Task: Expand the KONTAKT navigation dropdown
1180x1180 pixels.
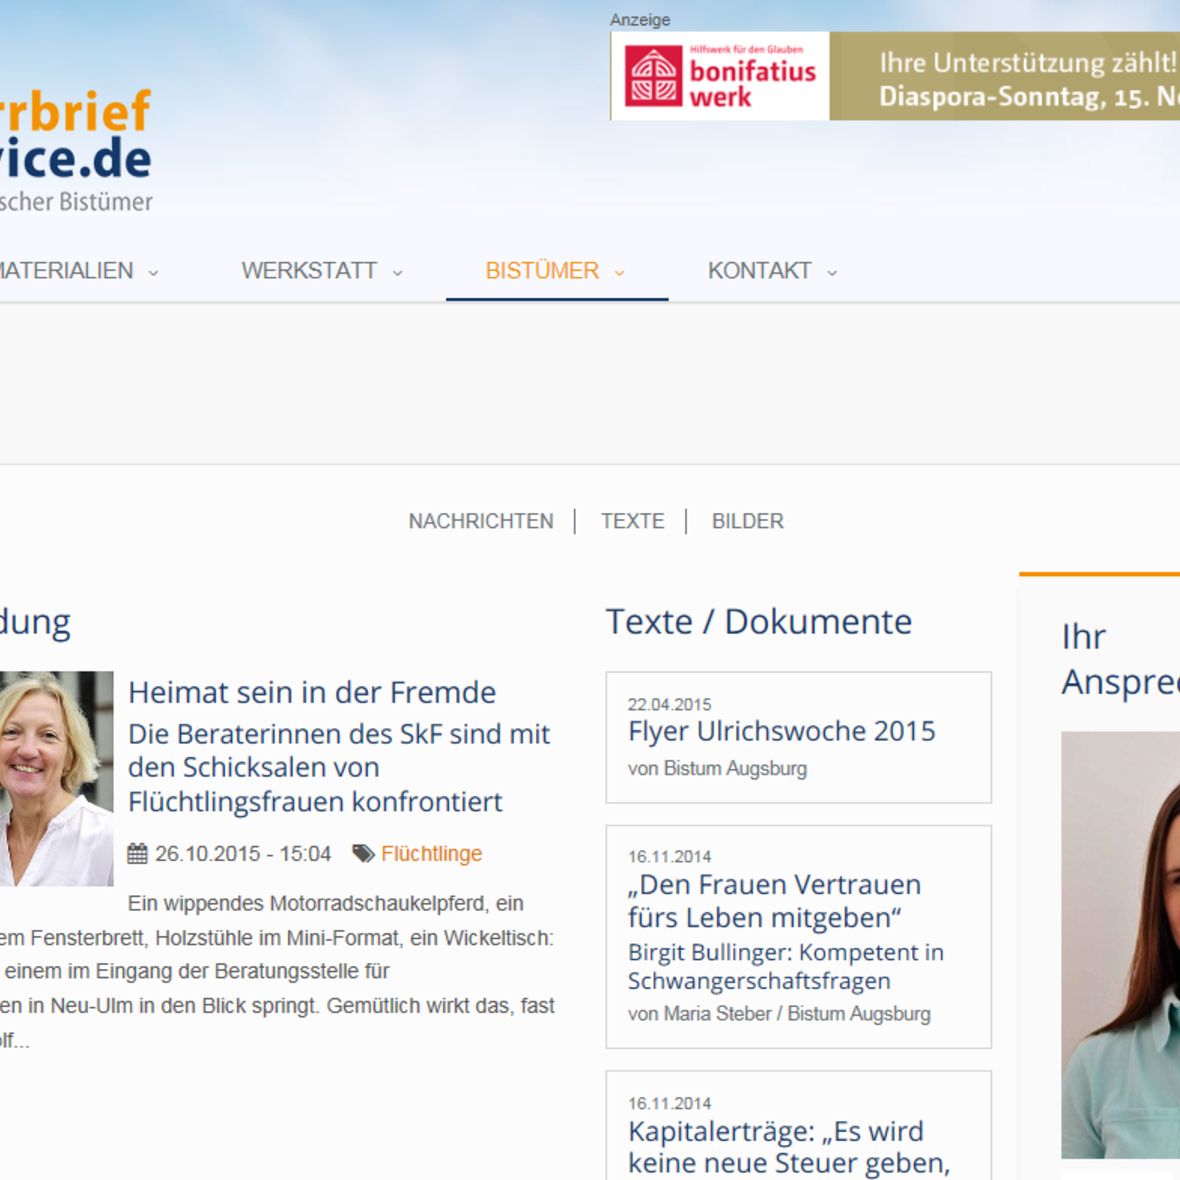Action: (832, 271)
